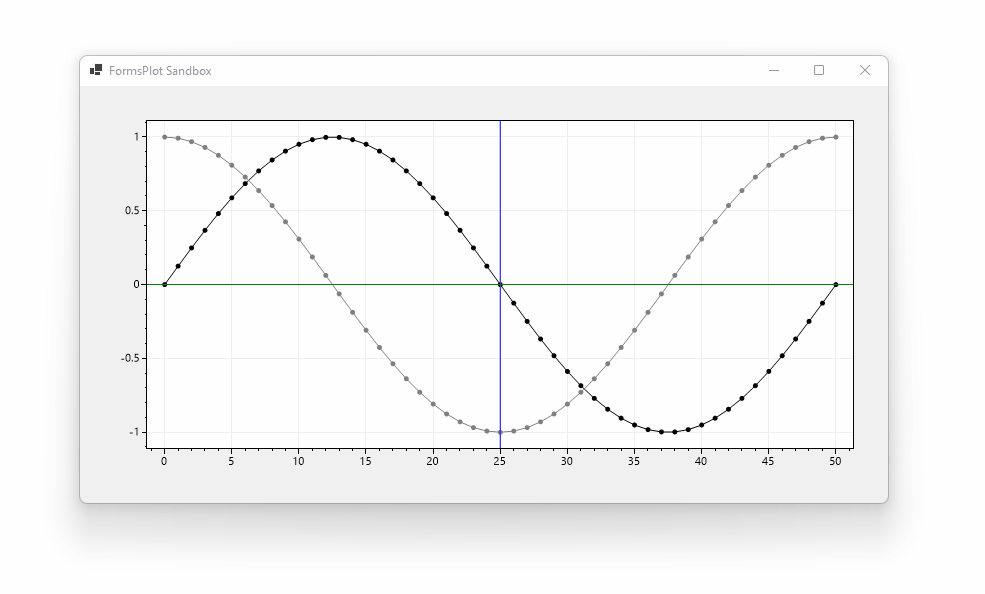This screenshot has width=985, height=594.
Task: Click the 10 tick label on x-axis
Action: click(x=298, y=462)
